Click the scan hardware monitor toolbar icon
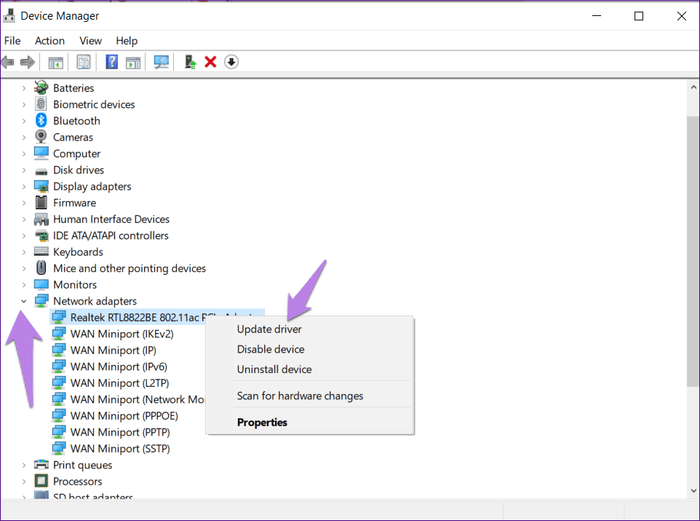 point(161,62)
